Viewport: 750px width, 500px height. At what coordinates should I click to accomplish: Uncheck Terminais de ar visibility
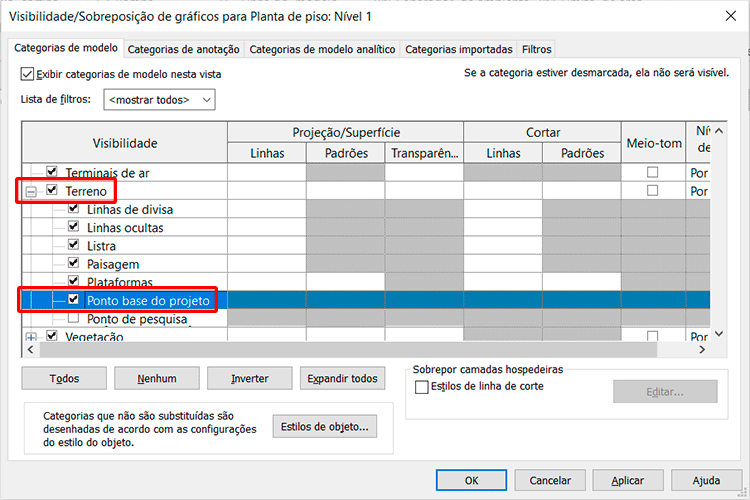point(52,171)
